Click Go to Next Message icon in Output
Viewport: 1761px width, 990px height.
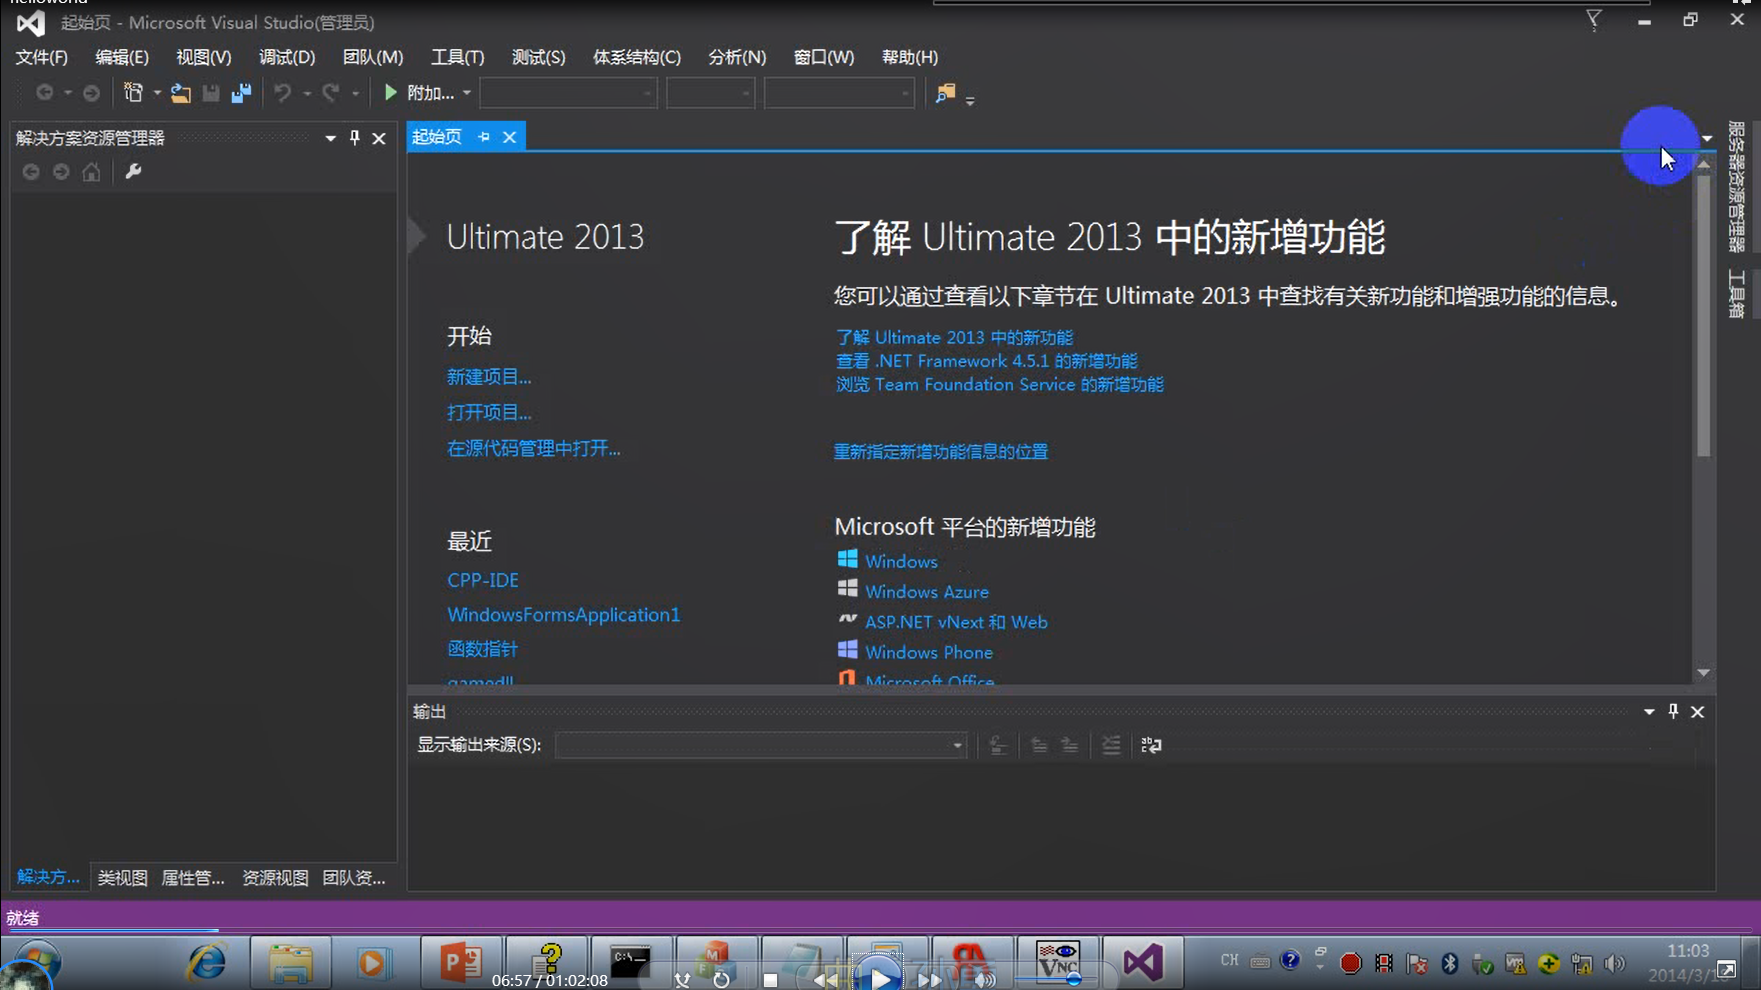pos(1069,745)
